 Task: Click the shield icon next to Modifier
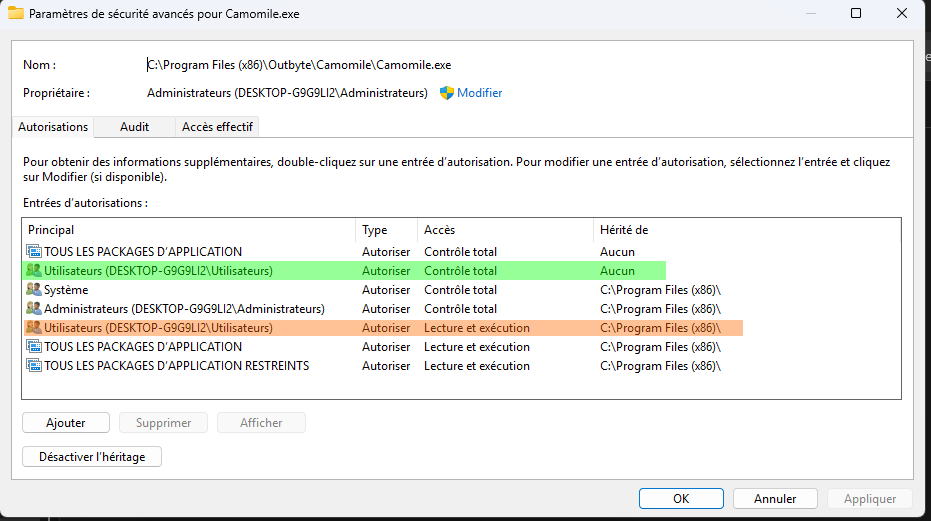point(447,93)
